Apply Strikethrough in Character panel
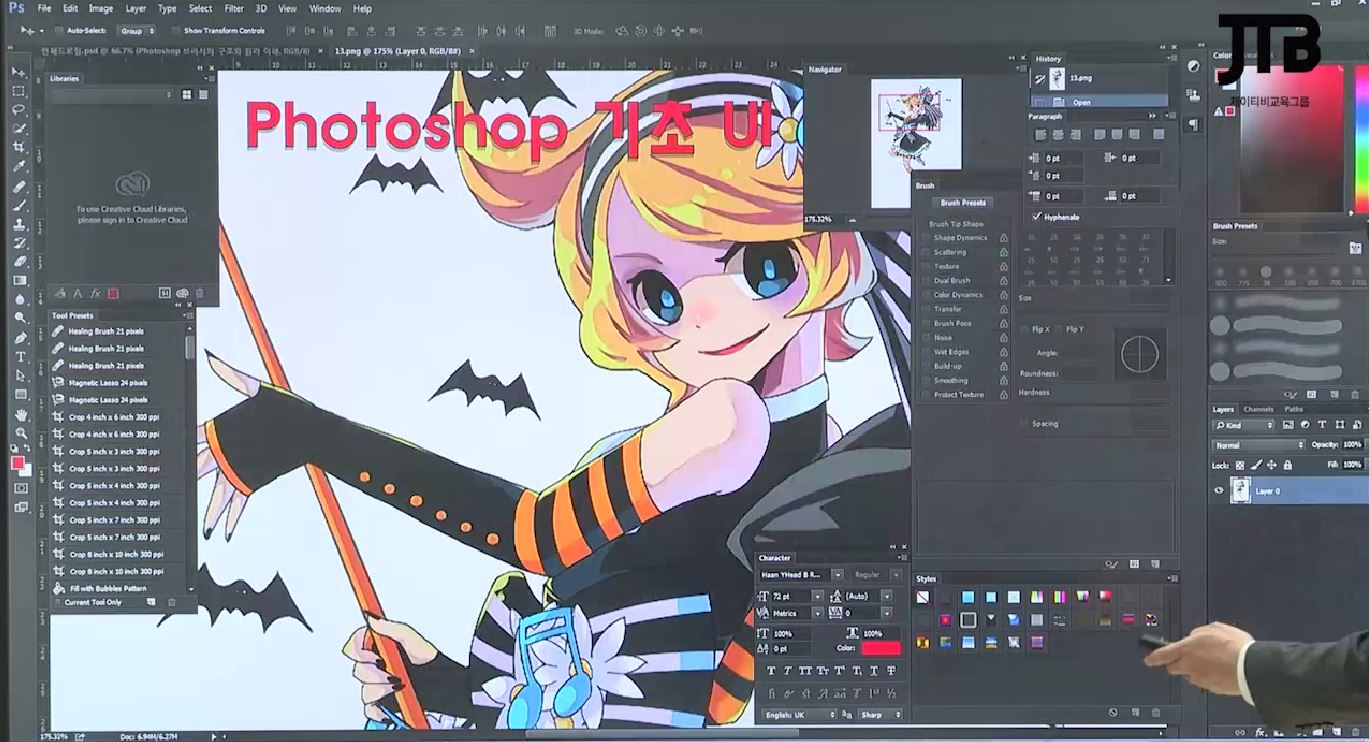Screen dimensions: 1369x742 (x=892, y=670)
